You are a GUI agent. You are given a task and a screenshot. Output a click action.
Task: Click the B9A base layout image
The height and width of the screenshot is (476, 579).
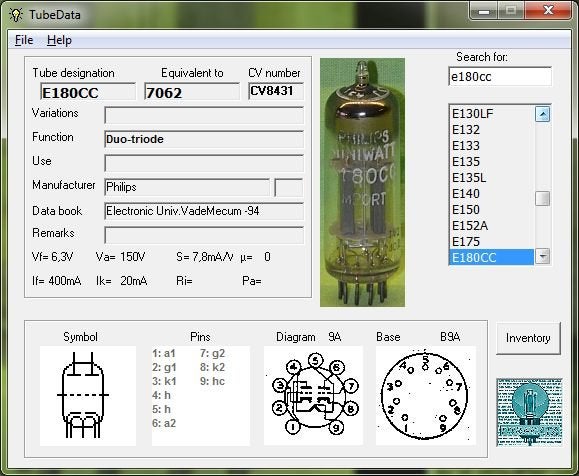pyautogui.click(x=425, y=395)
